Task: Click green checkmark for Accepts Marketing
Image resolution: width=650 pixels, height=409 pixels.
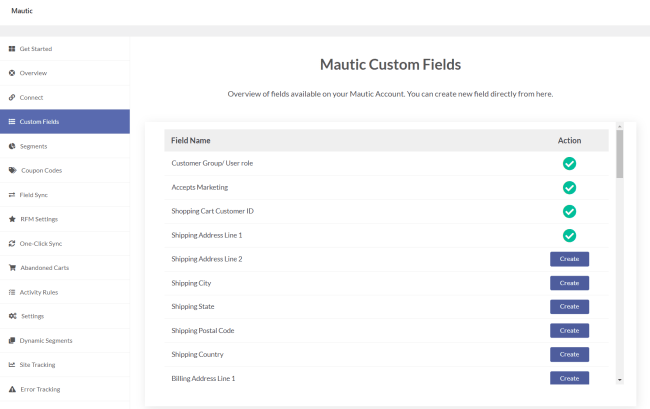Action: coord(569,187)
